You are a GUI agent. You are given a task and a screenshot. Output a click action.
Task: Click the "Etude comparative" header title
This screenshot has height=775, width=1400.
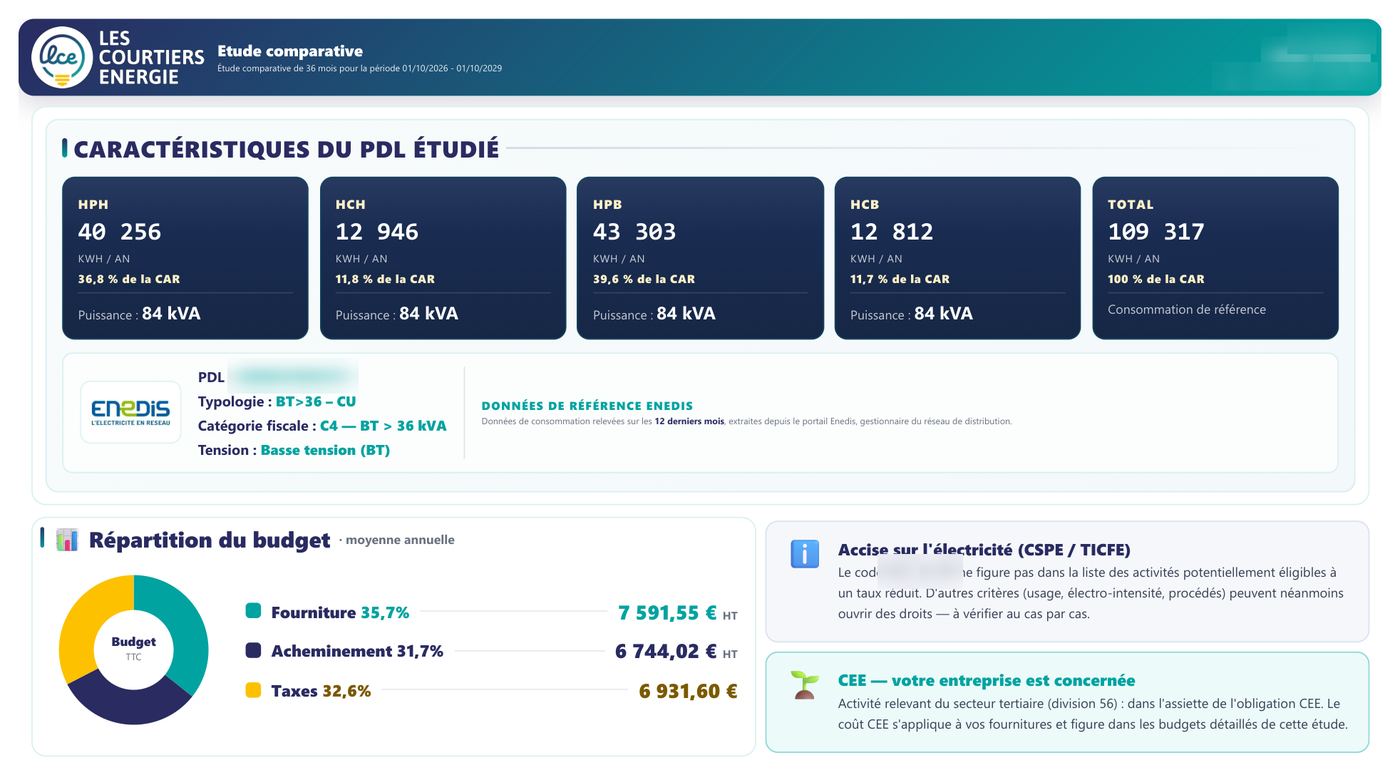(x=290, y=51)
